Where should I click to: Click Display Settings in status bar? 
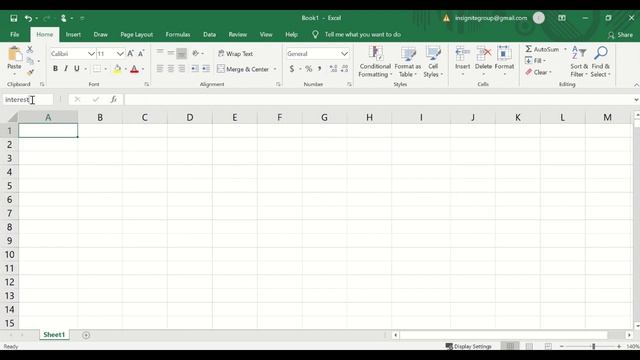click(469, 346)
